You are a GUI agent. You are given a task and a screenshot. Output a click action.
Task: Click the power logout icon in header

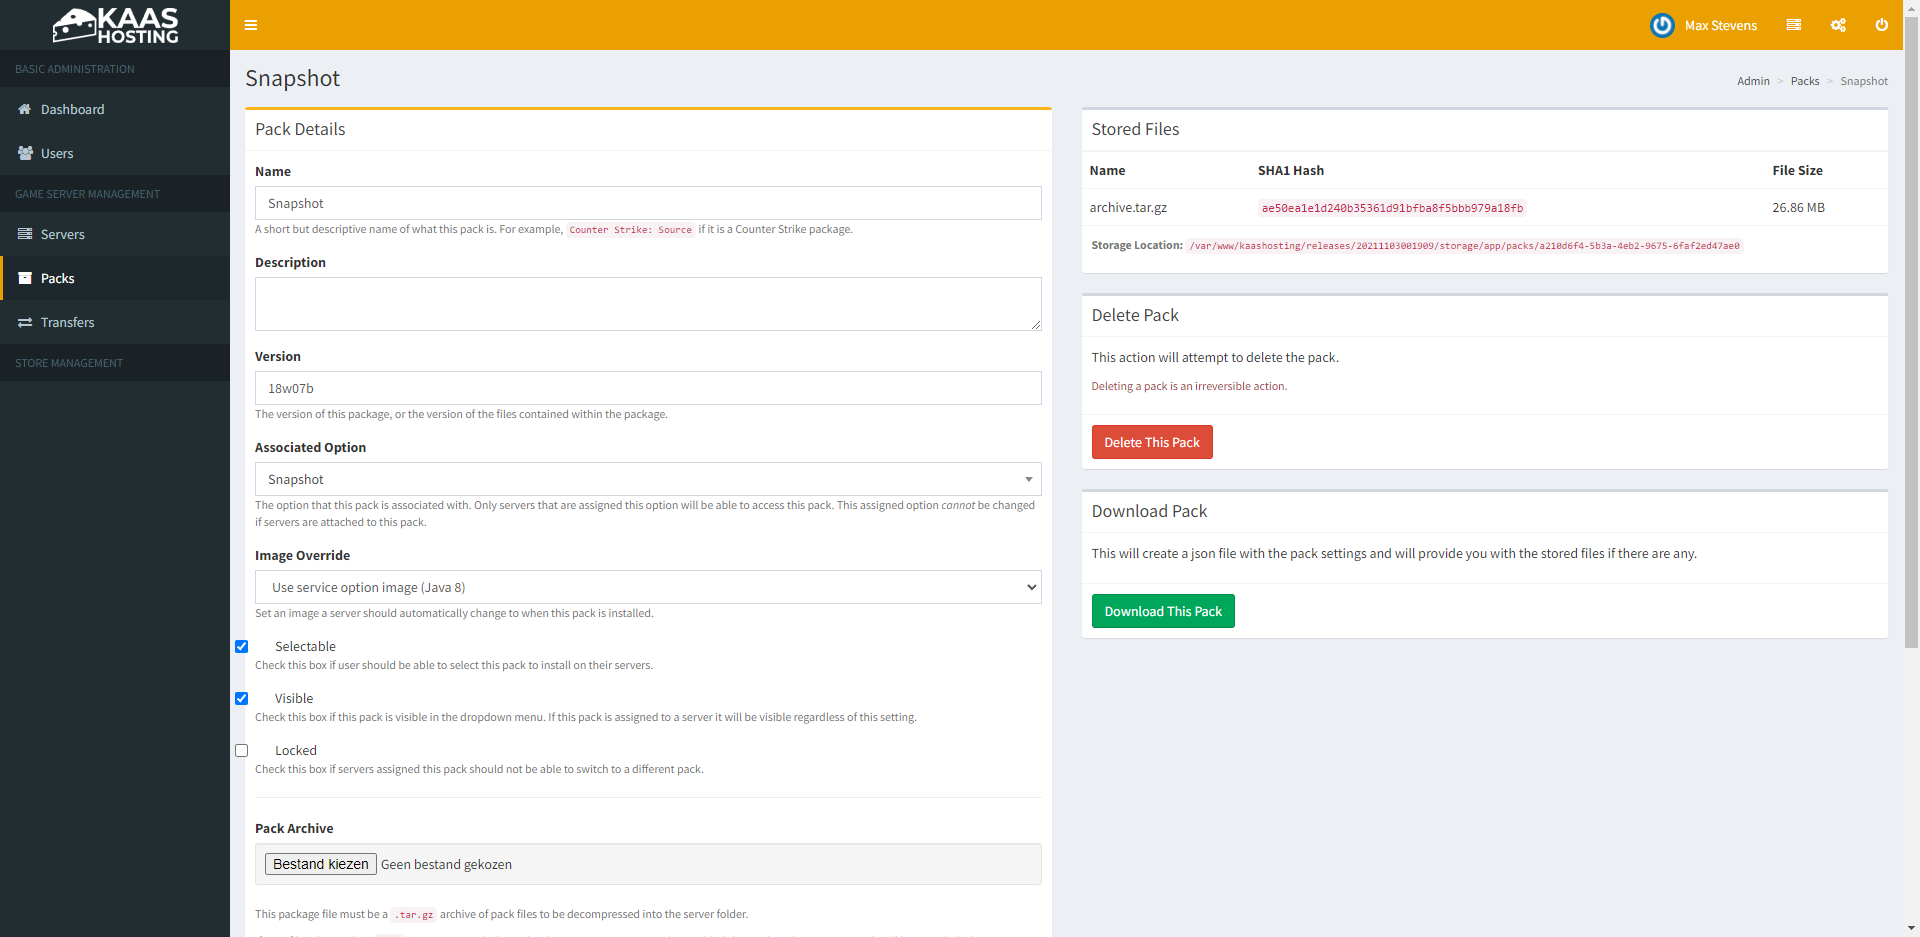1881,25
